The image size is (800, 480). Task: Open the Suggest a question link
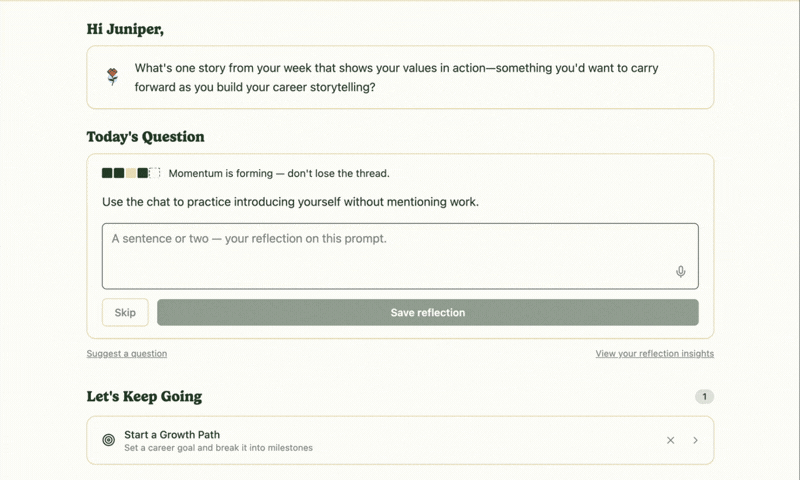coord(127,353)
